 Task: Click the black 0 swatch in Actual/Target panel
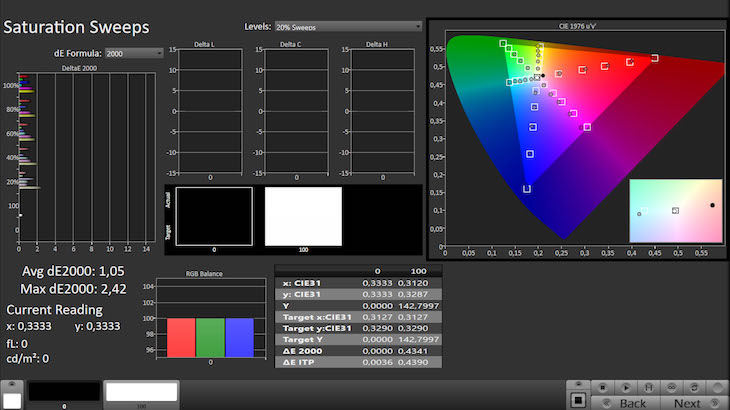pos(214,216)
